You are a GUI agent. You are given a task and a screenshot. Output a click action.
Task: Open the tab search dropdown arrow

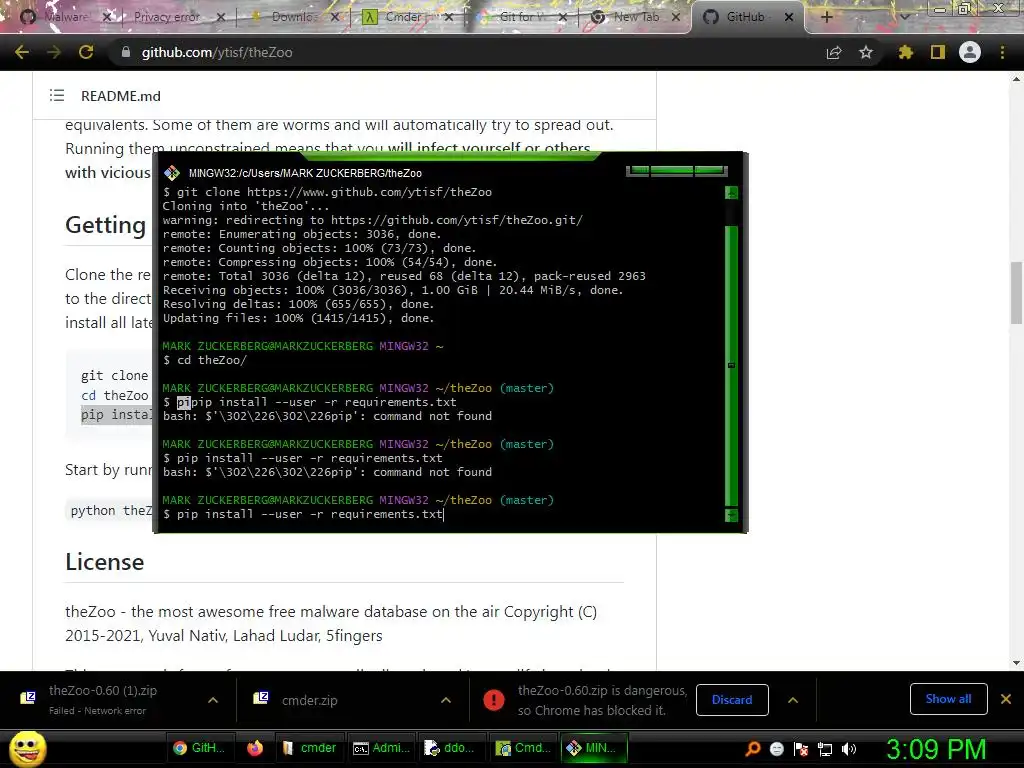click(x=904, y=17)
